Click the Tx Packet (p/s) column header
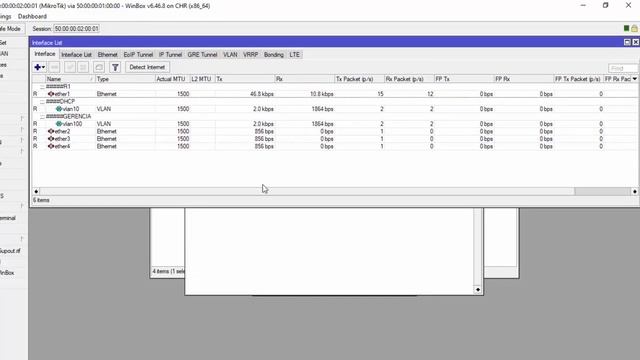This screenshot has height=360, width=640. coord(359,79)
